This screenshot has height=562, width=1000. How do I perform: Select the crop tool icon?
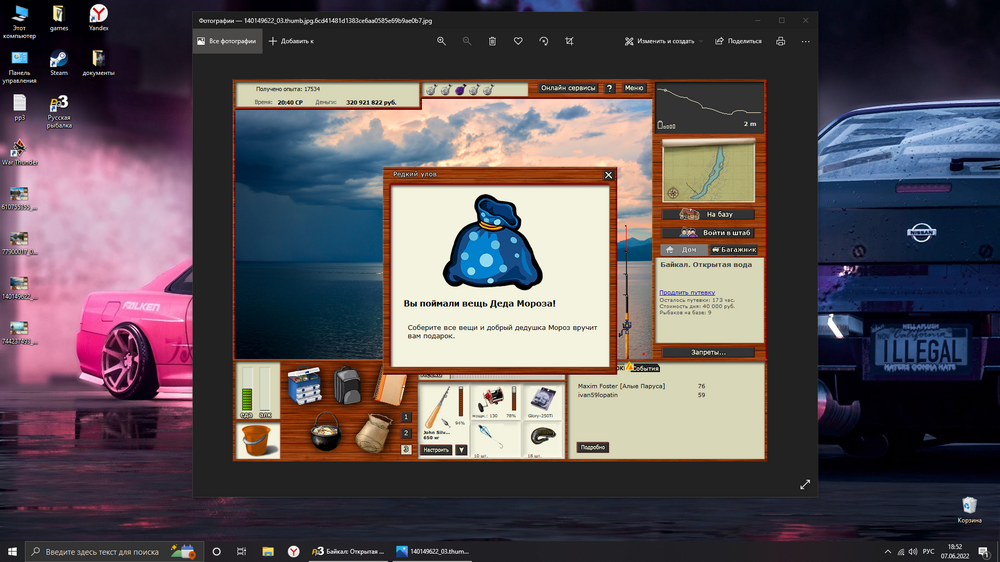click(x=569, y=41)
